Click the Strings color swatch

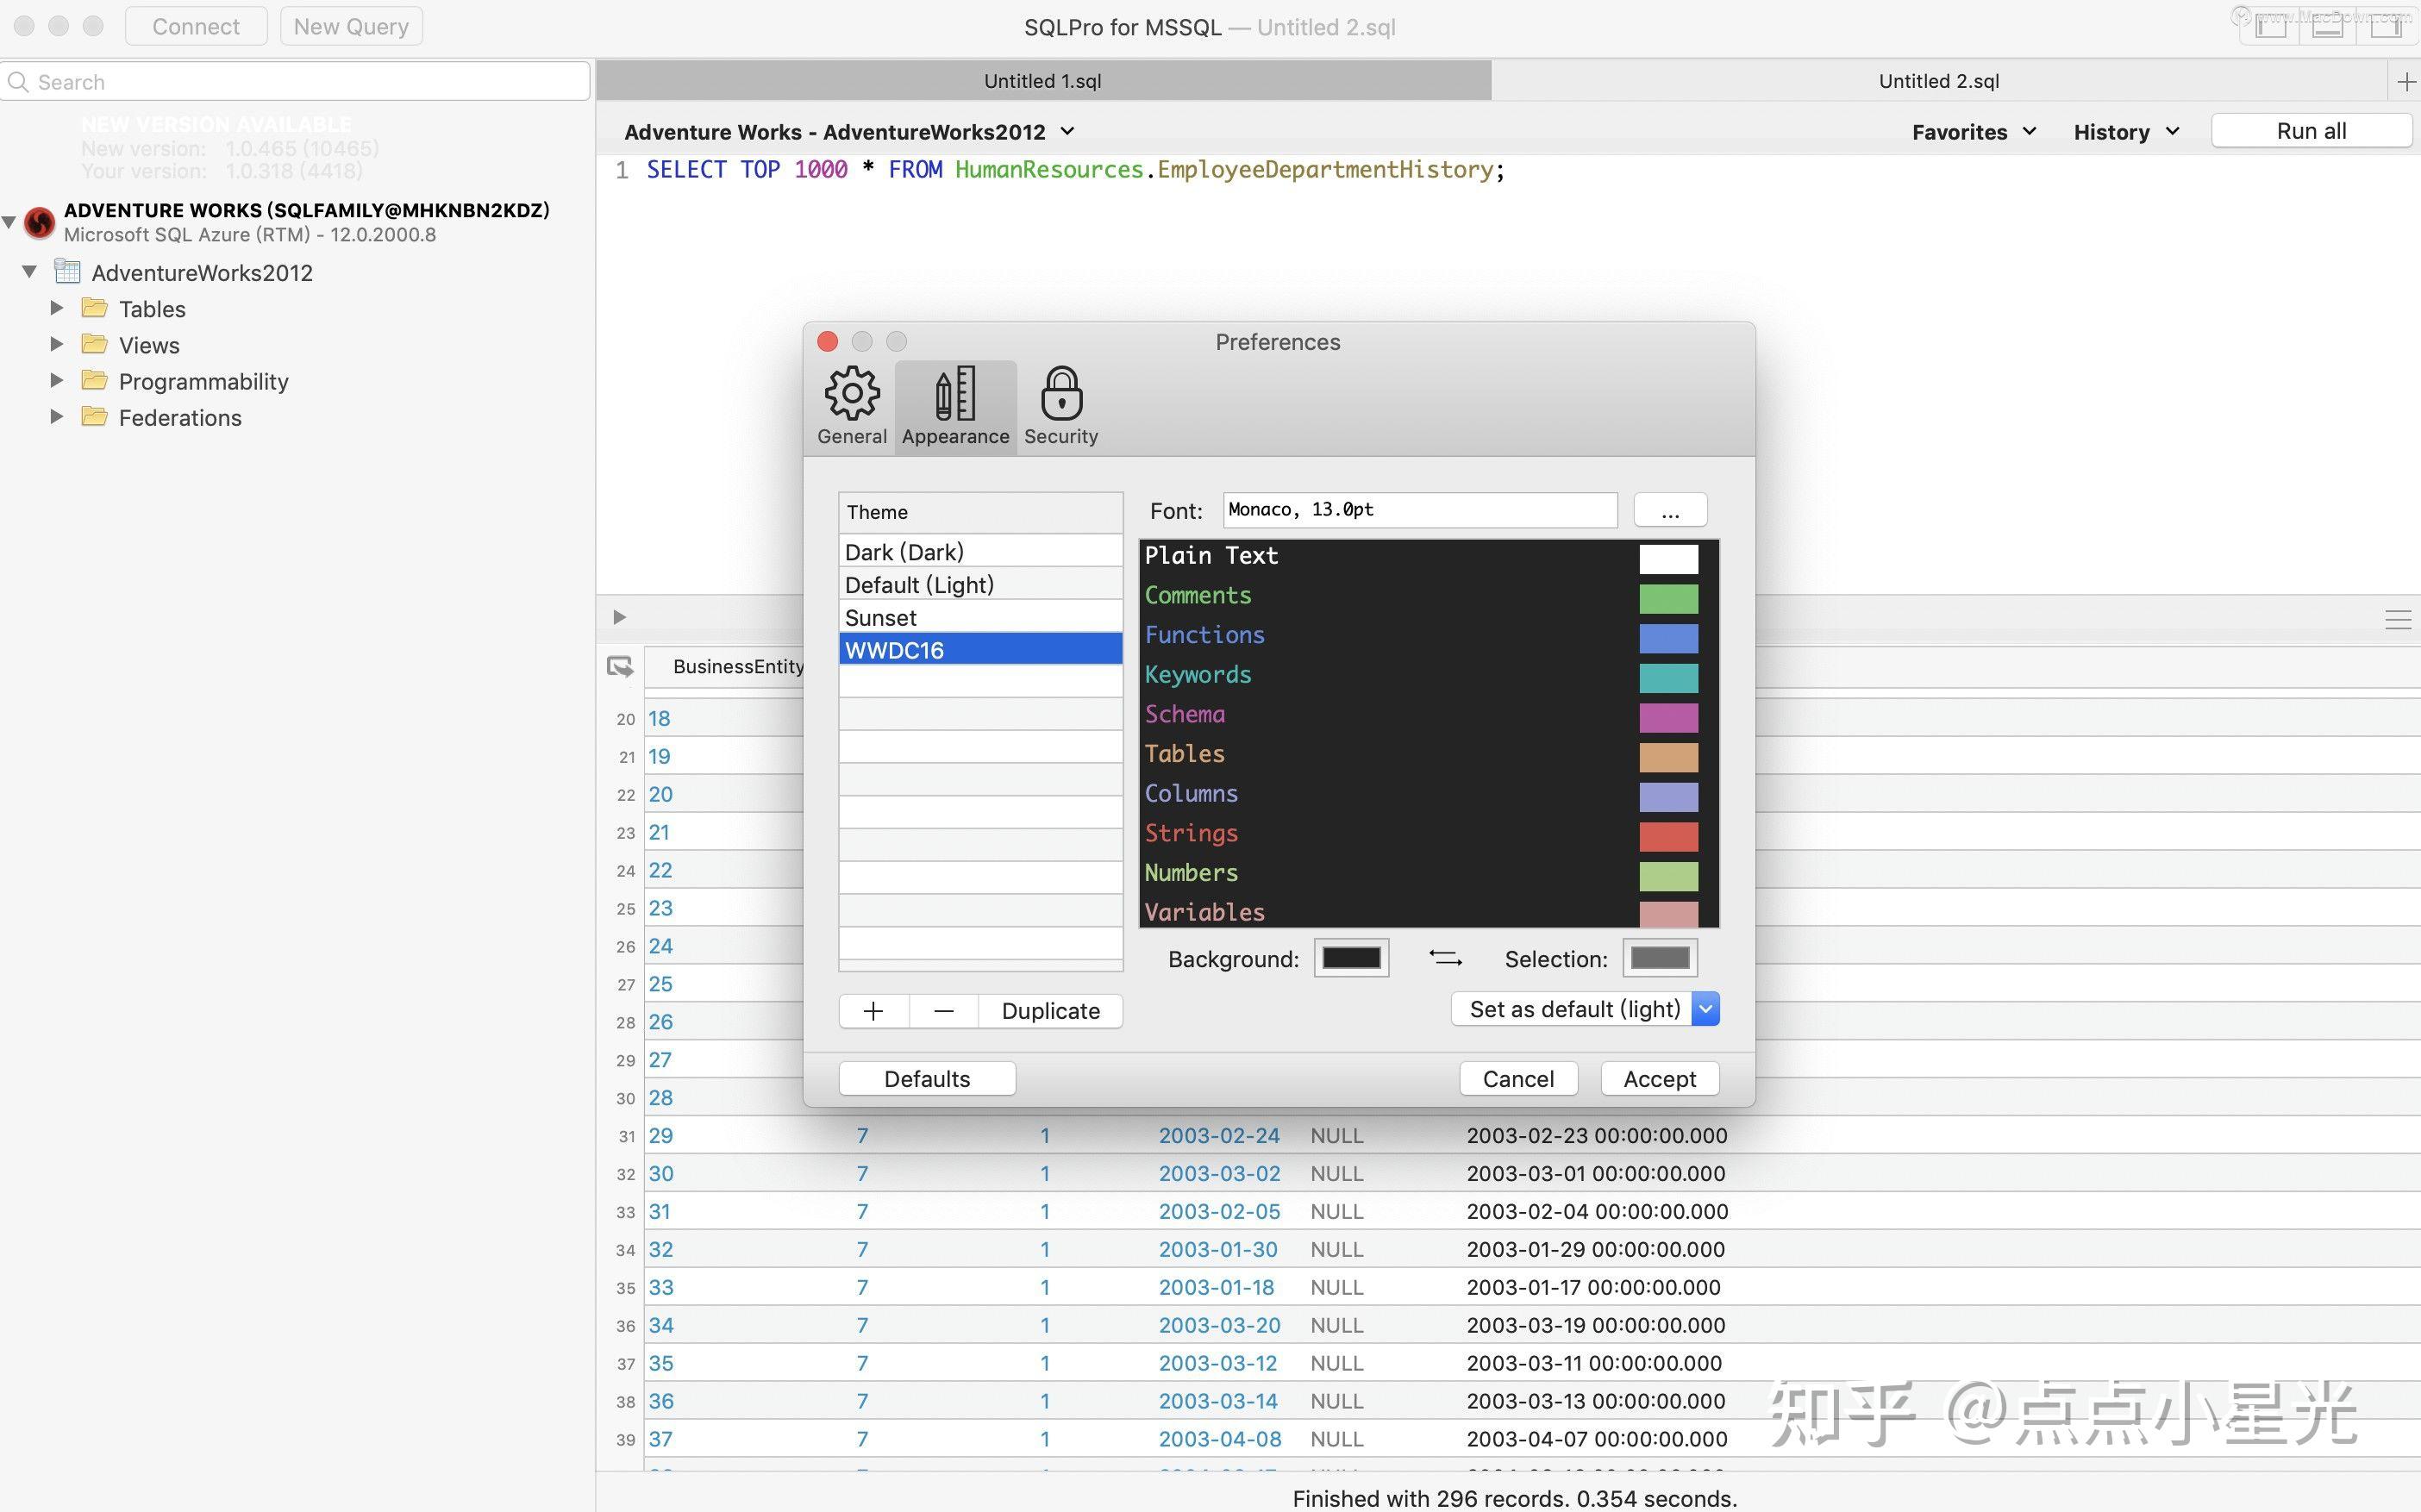click(1668, 836)
